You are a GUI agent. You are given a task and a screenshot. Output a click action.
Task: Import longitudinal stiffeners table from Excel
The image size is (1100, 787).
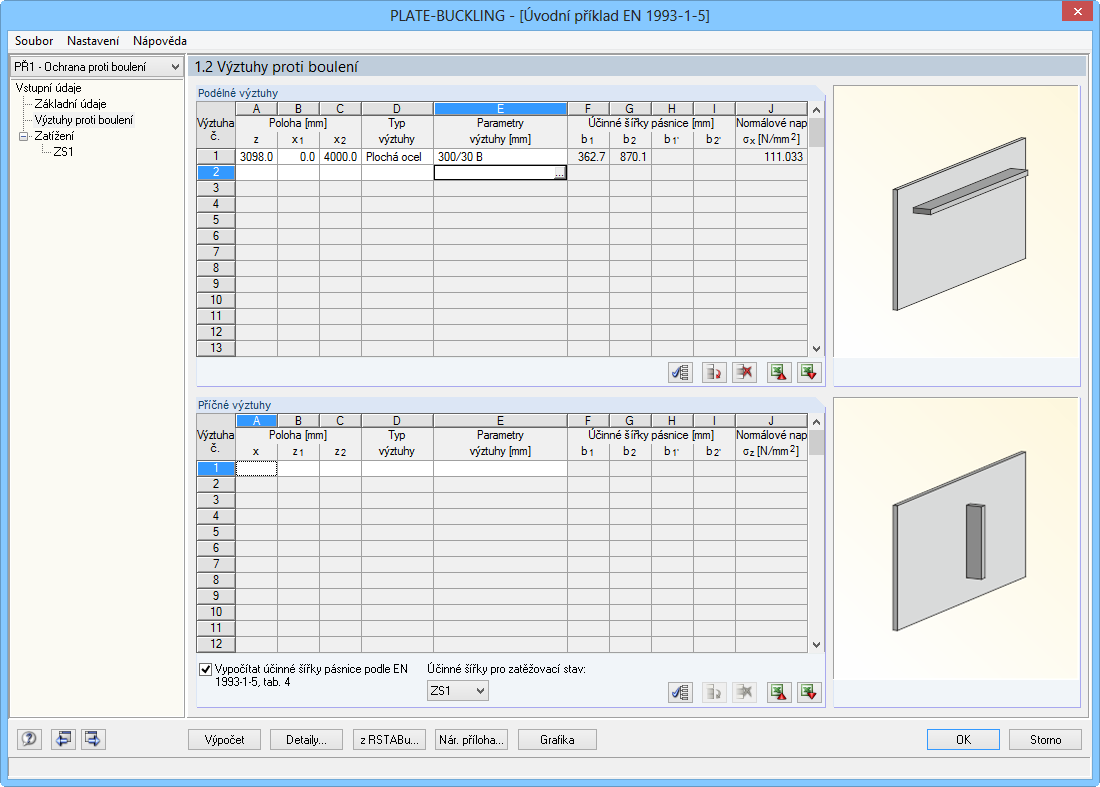[809, 372]
